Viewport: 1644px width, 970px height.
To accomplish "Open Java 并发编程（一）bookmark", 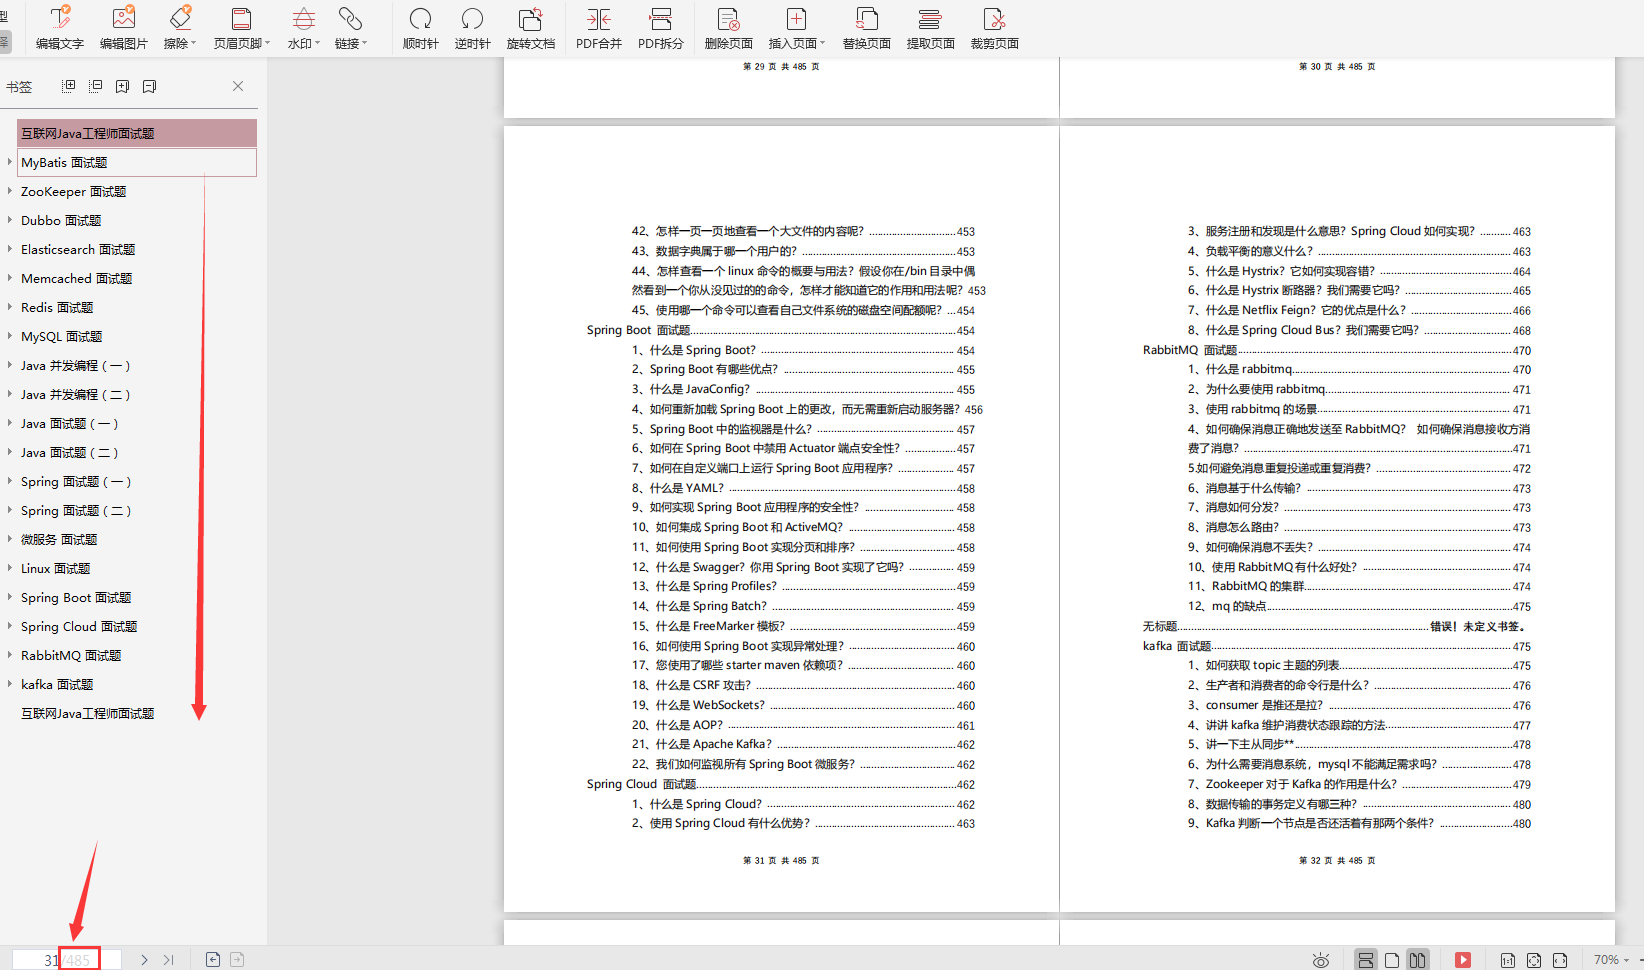I will [76, 365].
